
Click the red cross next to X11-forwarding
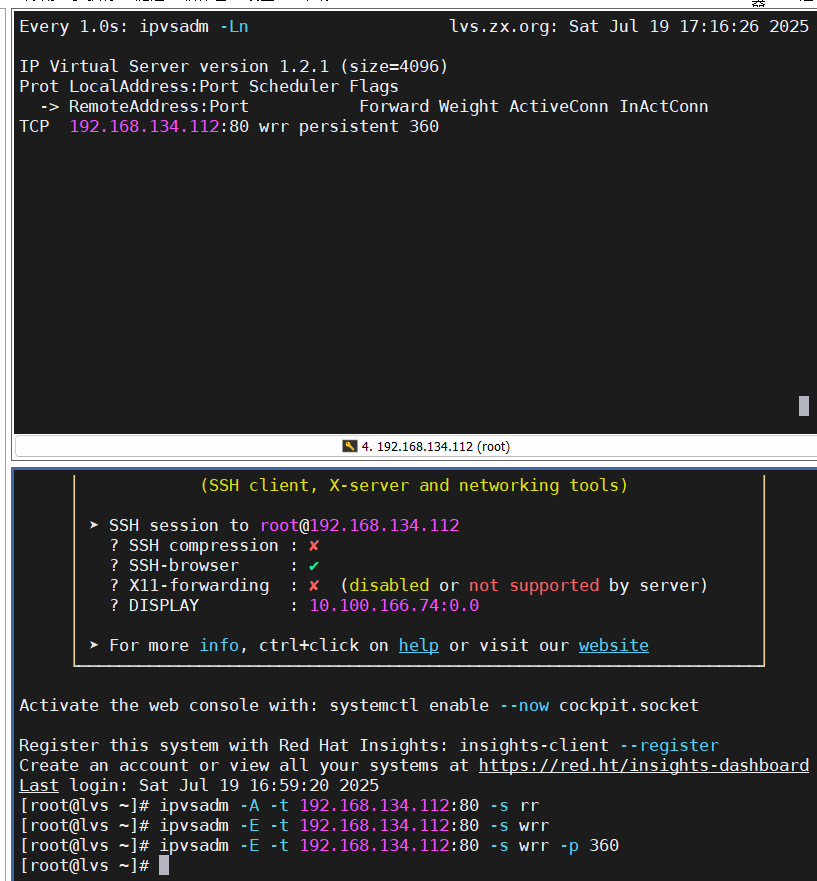click(x=314, y=585)
